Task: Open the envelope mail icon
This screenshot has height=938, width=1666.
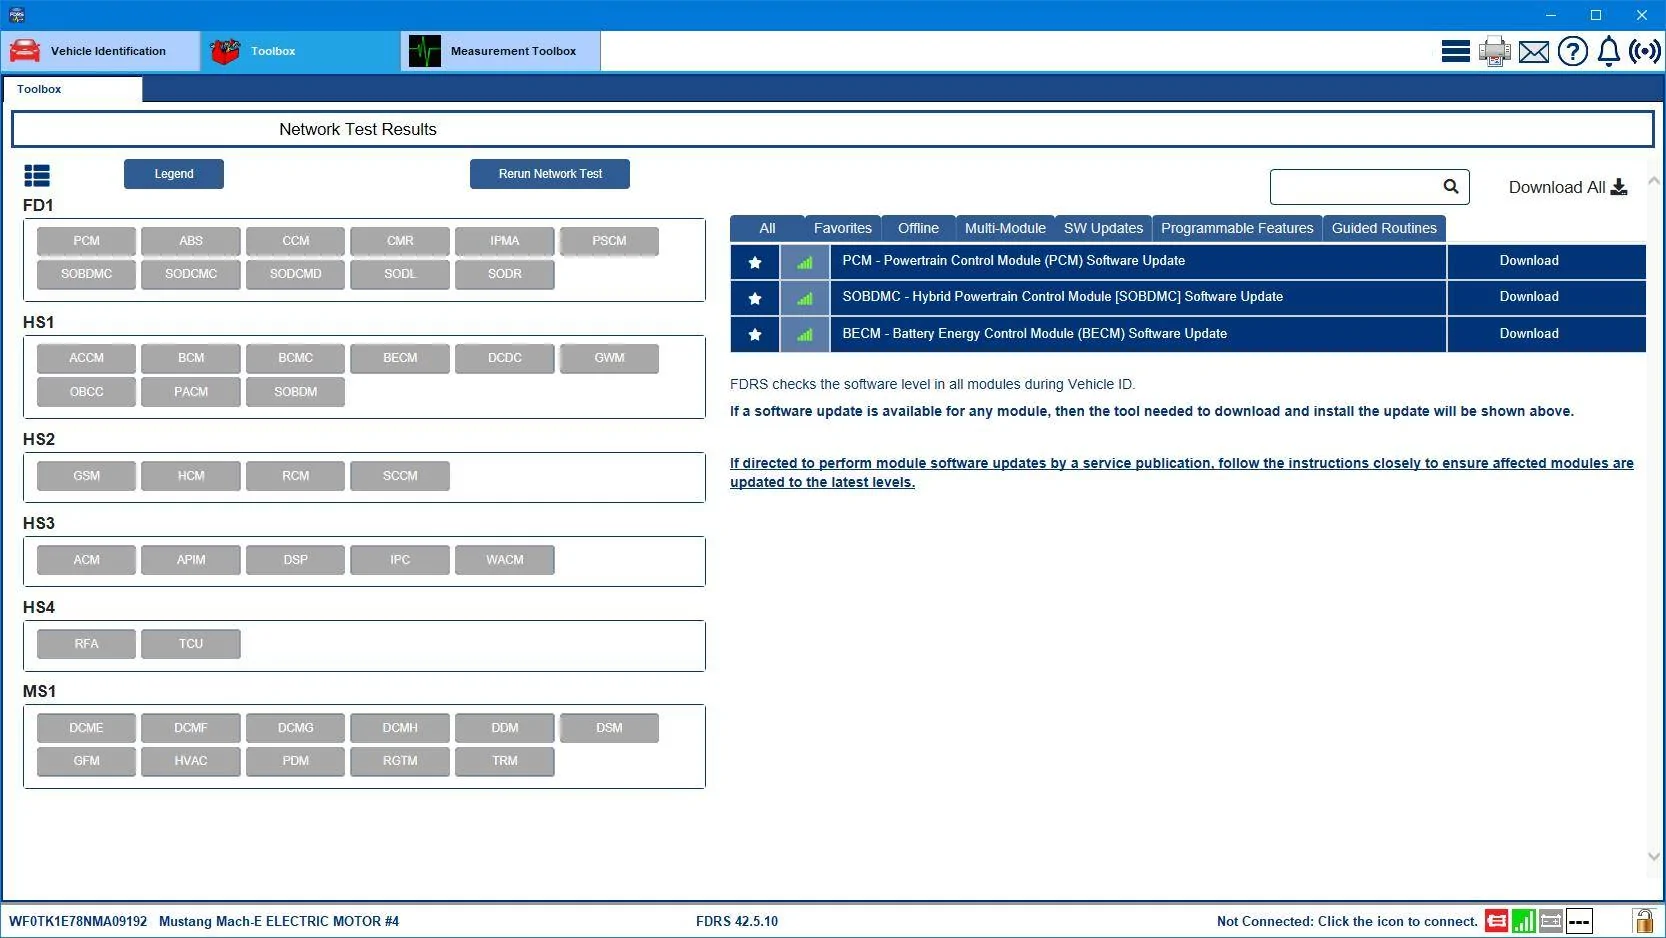Action: pyautogui.click(x=1533, y=52)
